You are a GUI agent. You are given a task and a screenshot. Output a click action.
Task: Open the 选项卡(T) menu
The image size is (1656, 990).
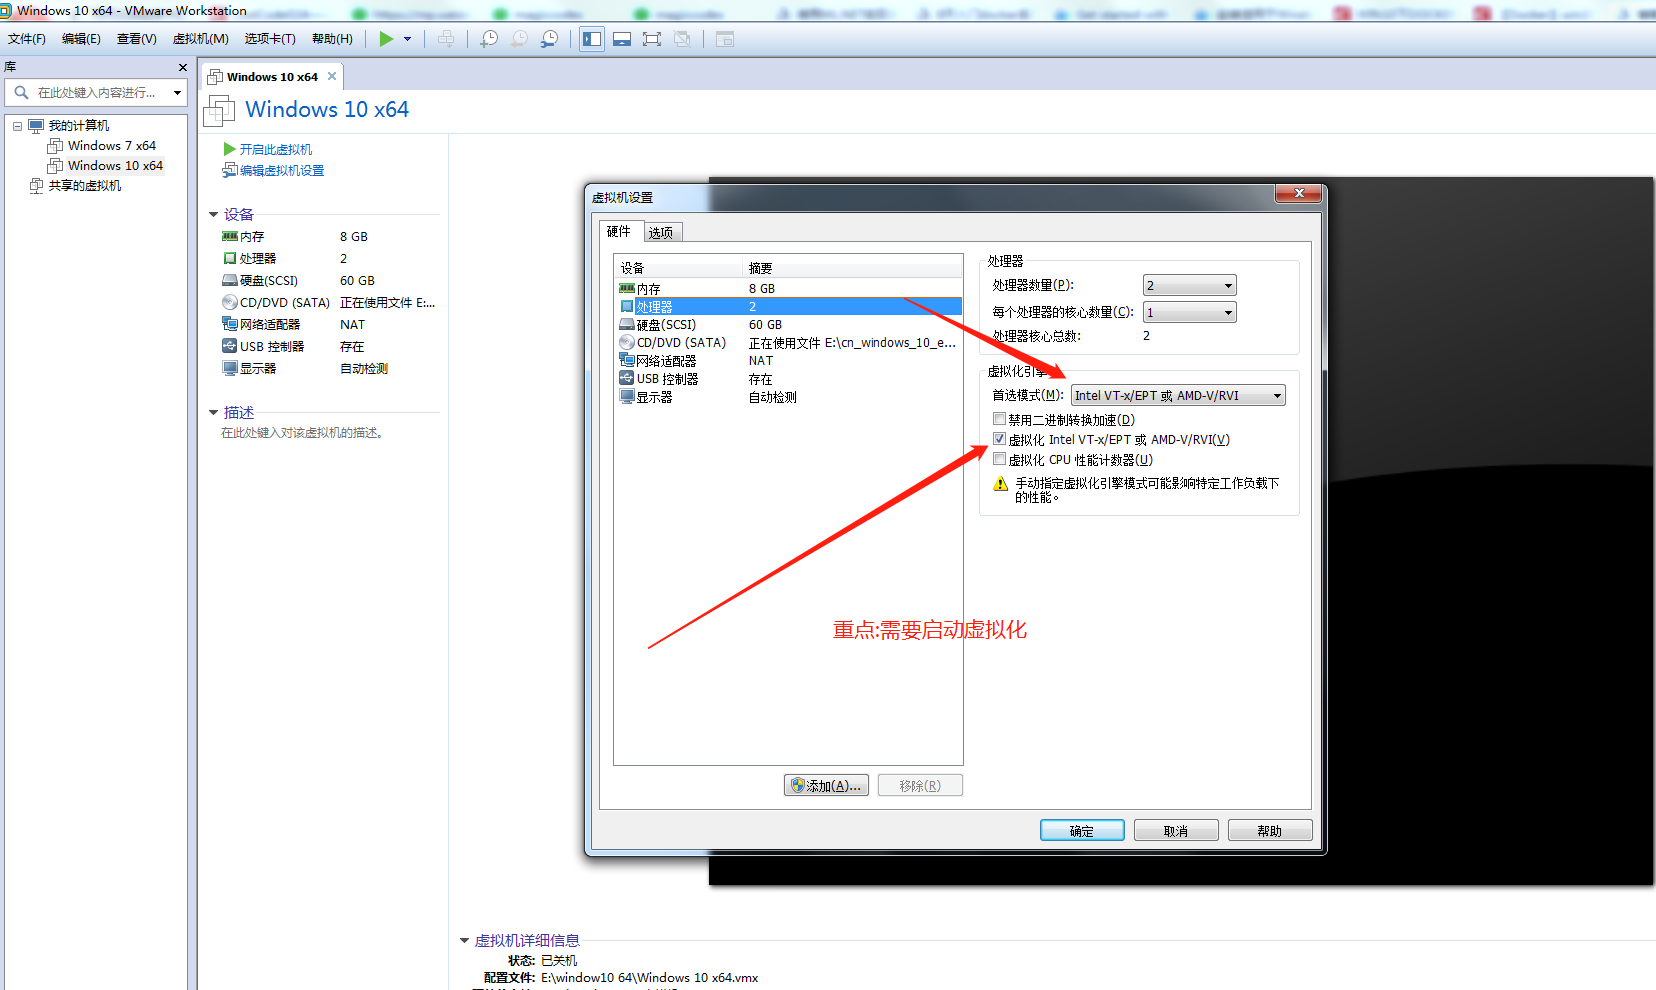[x=270, y=39]
